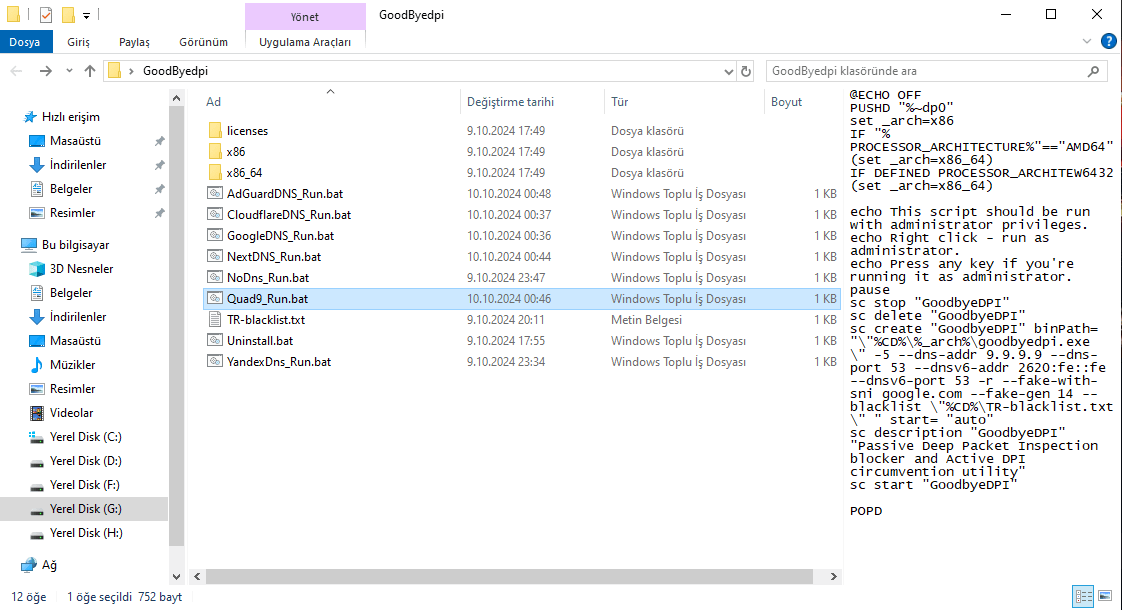Select the YandexDns_Run.bat file icon
Viewport: 1122px width, 610px height.
[215, 362]
